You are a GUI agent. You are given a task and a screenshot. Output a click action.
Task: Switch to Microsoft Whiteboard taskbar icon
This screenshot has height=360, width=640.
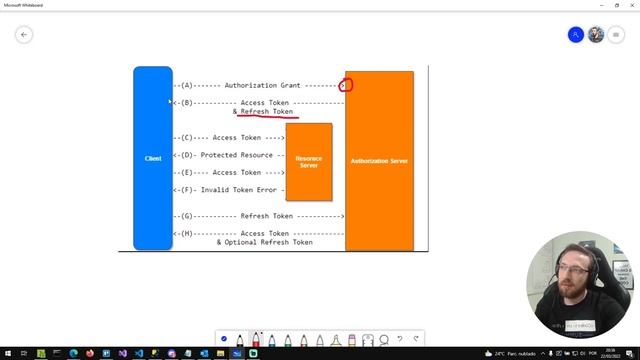(237, 353)
